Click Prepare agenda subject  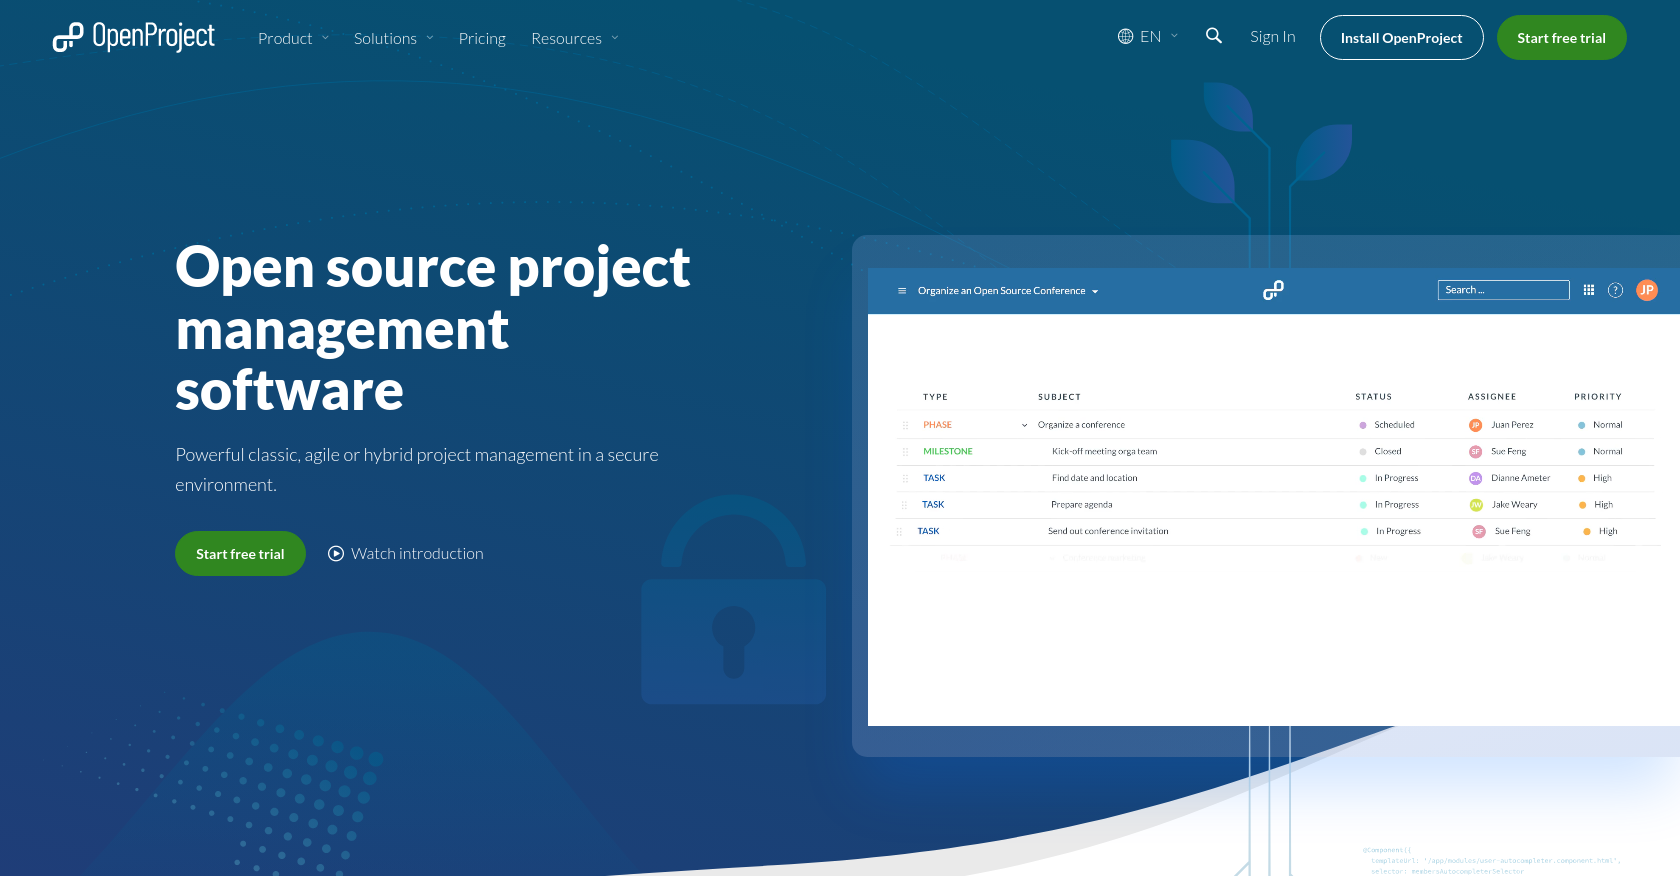pyautogui.click(x=1081, y=505)
